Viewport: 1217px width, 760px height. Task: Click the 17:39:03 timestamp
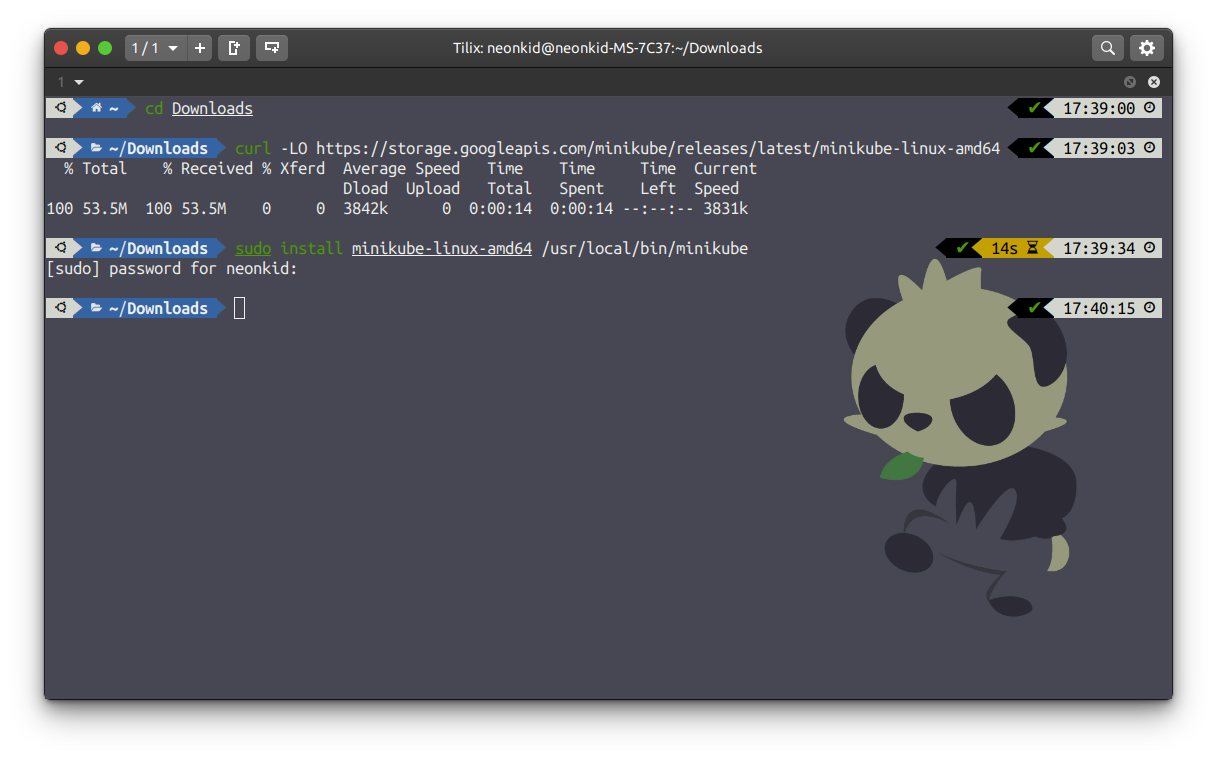[x=1099, y=148]
